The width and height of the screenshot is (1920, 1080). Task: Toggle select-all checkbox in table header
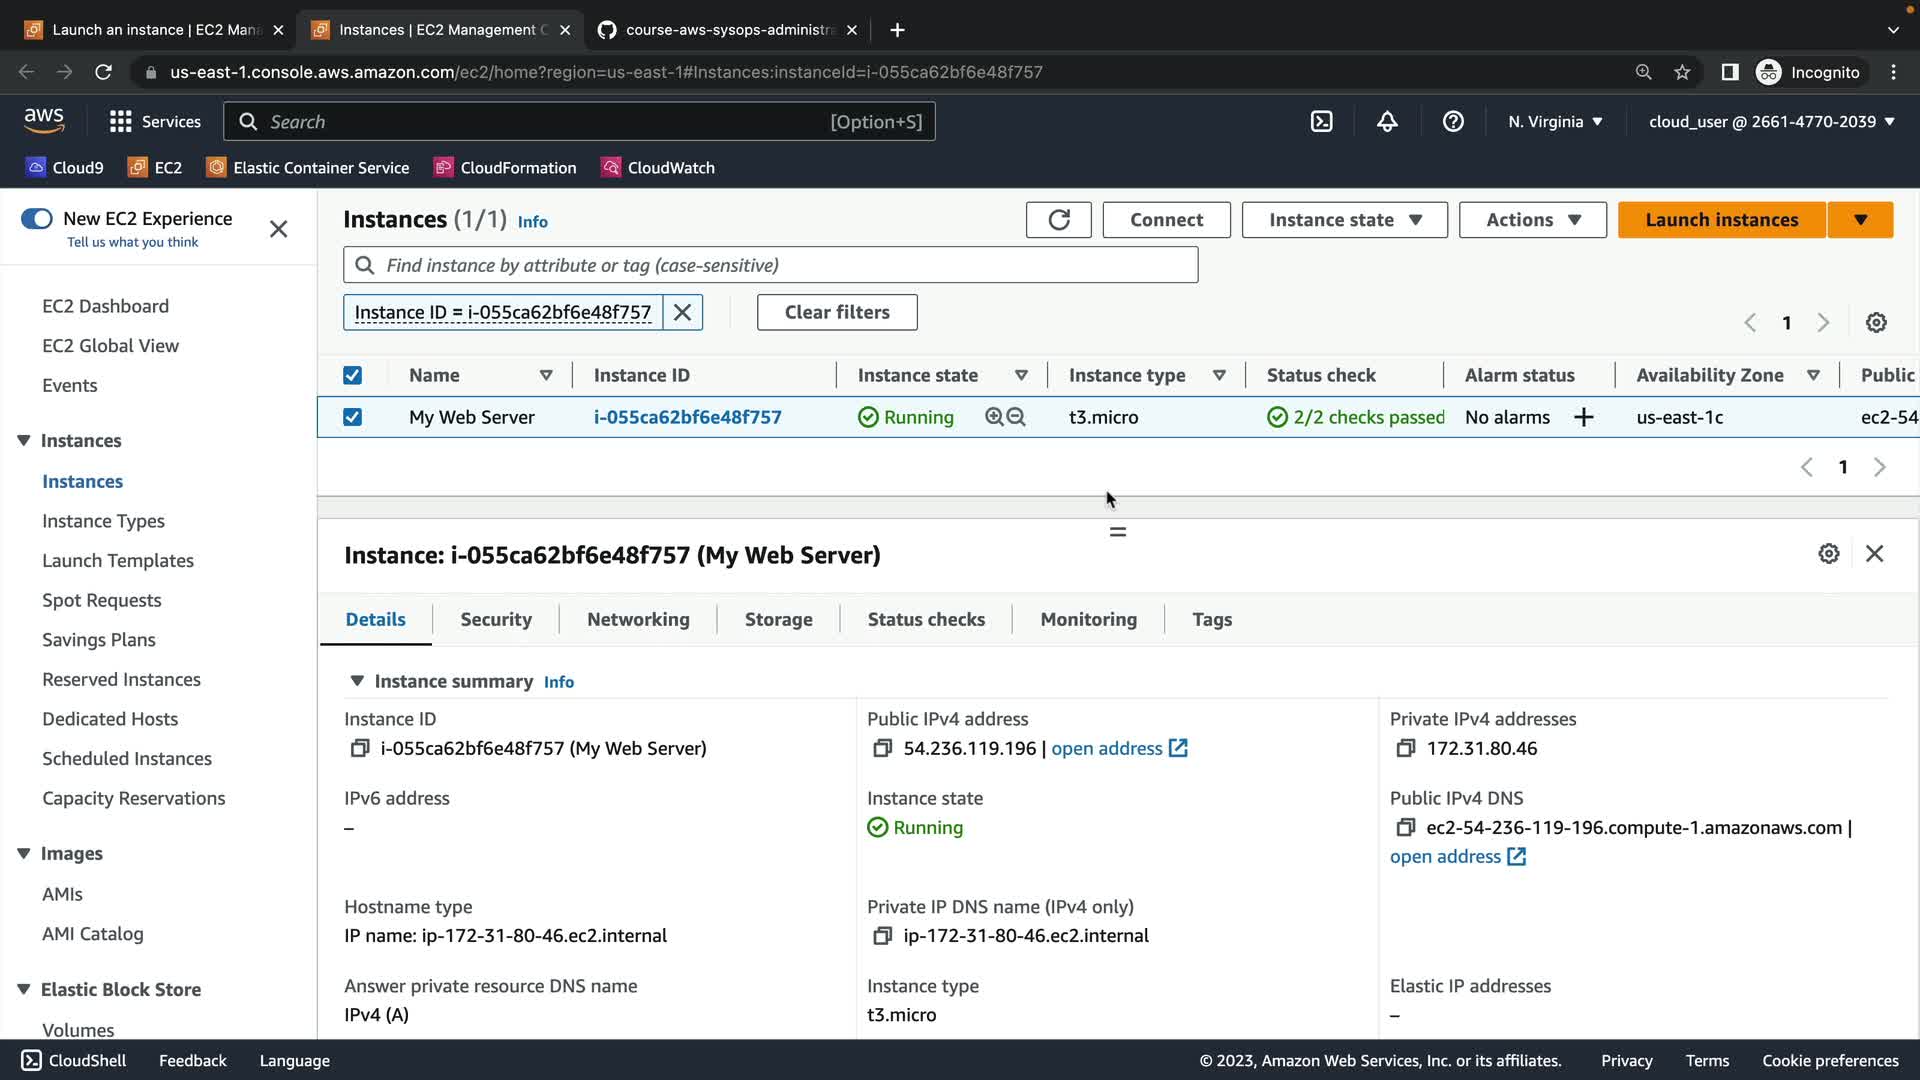coord(352,376)
